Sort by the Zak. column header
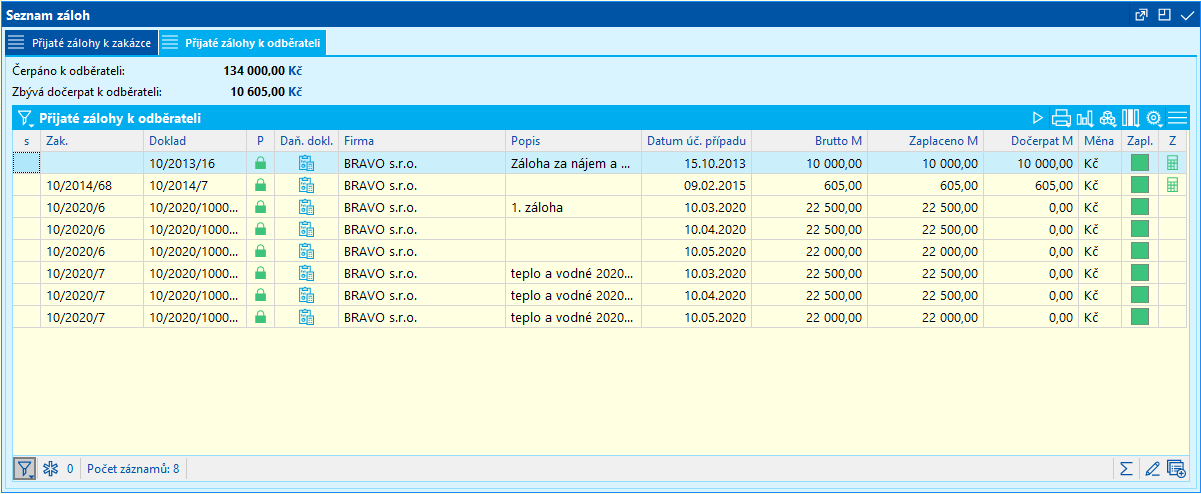This screenshot has height=494, width=1201. (92, 141)
